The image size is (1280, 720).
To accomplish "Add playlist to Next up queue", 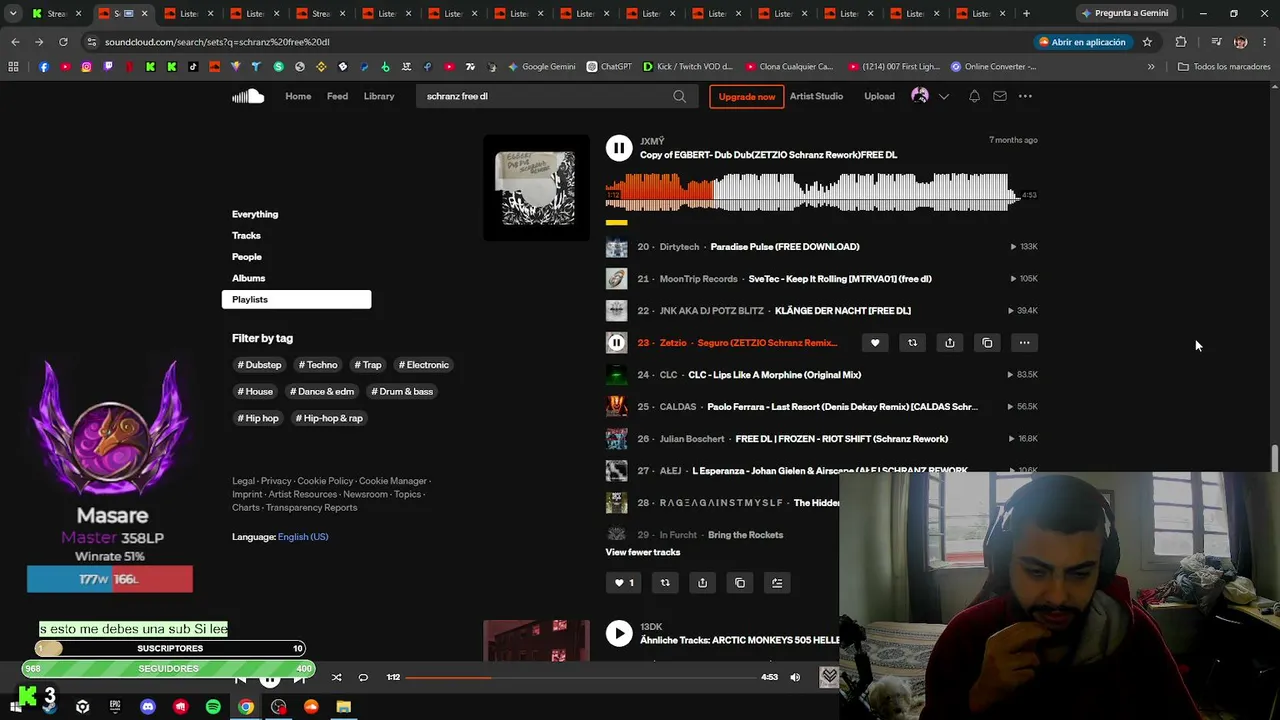I will click(777, 583).
